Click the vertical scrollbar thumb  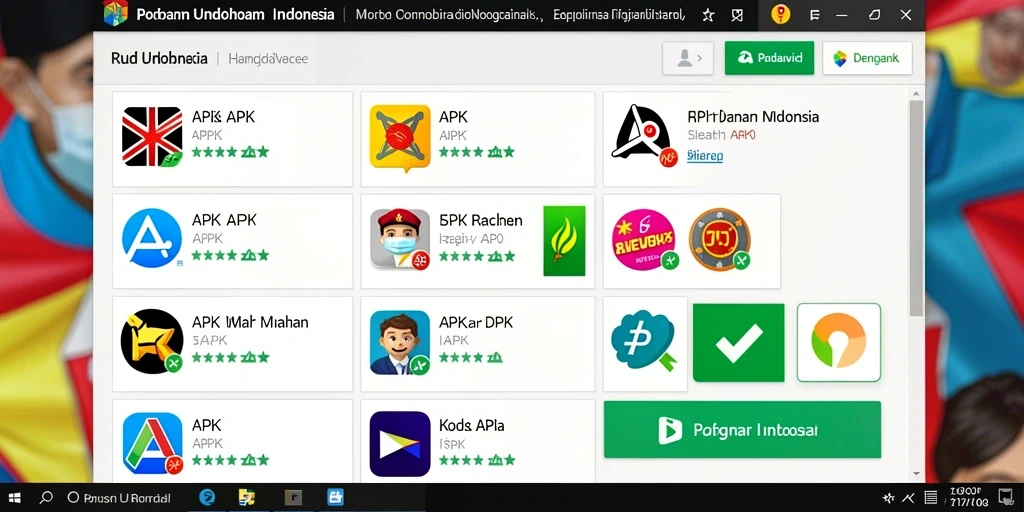(x=916, y=208)
